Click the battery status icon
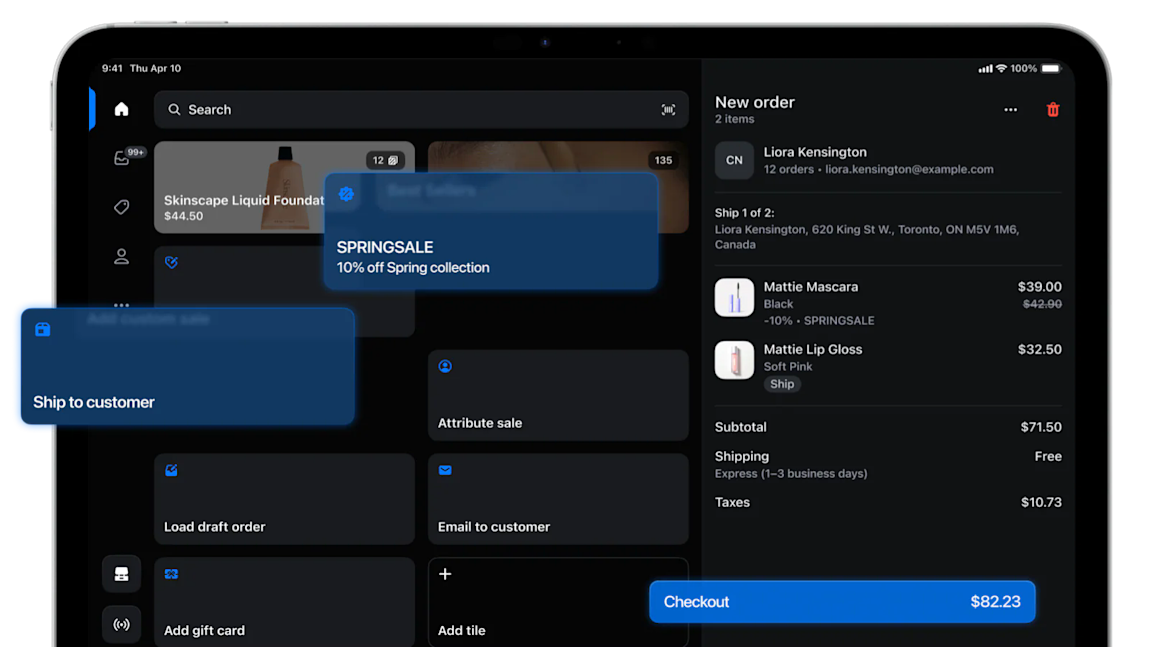Viewport: 1150px width, 647px height. 1052,68
